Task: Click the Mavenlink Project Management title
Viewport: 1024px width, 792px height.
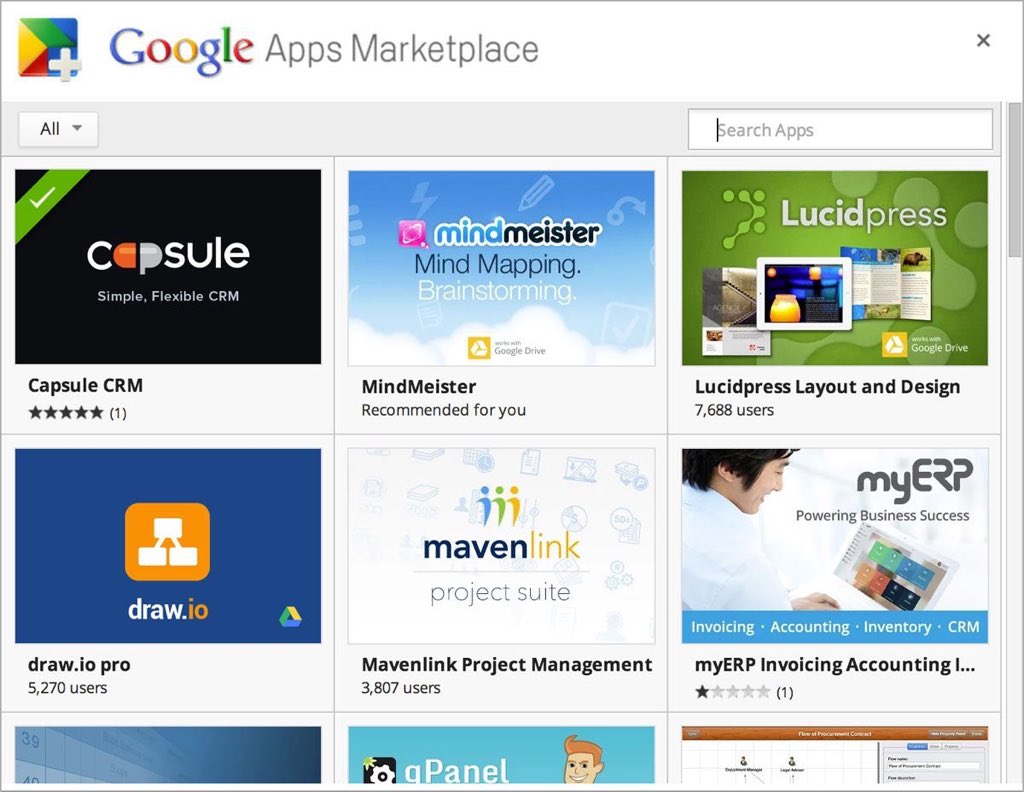Action: [507, 665]
